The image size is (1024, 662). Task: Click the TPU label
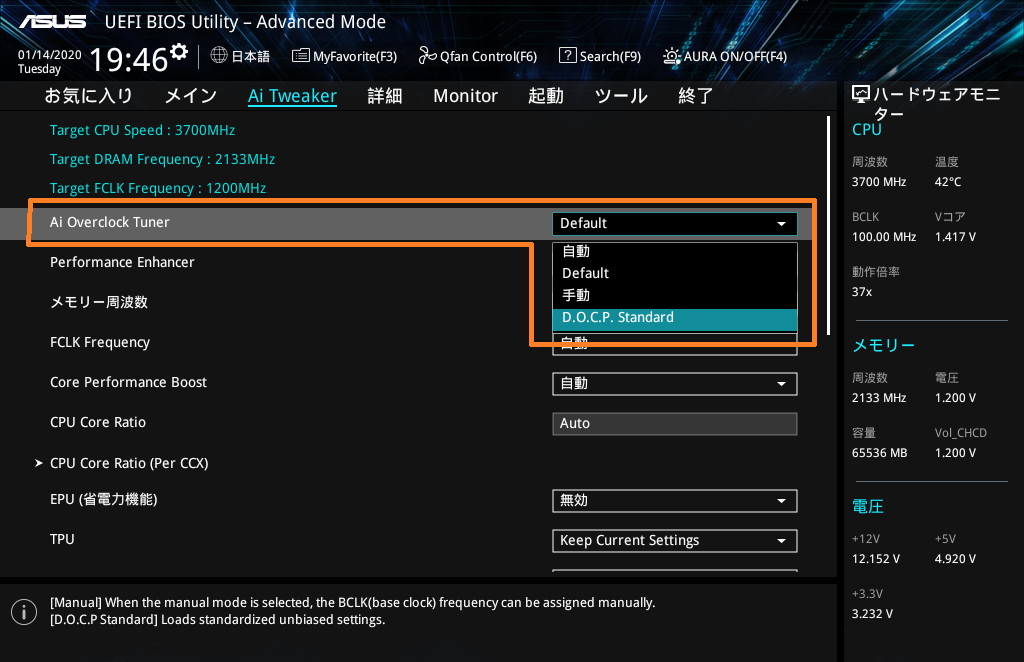click(x=62, y=539)
